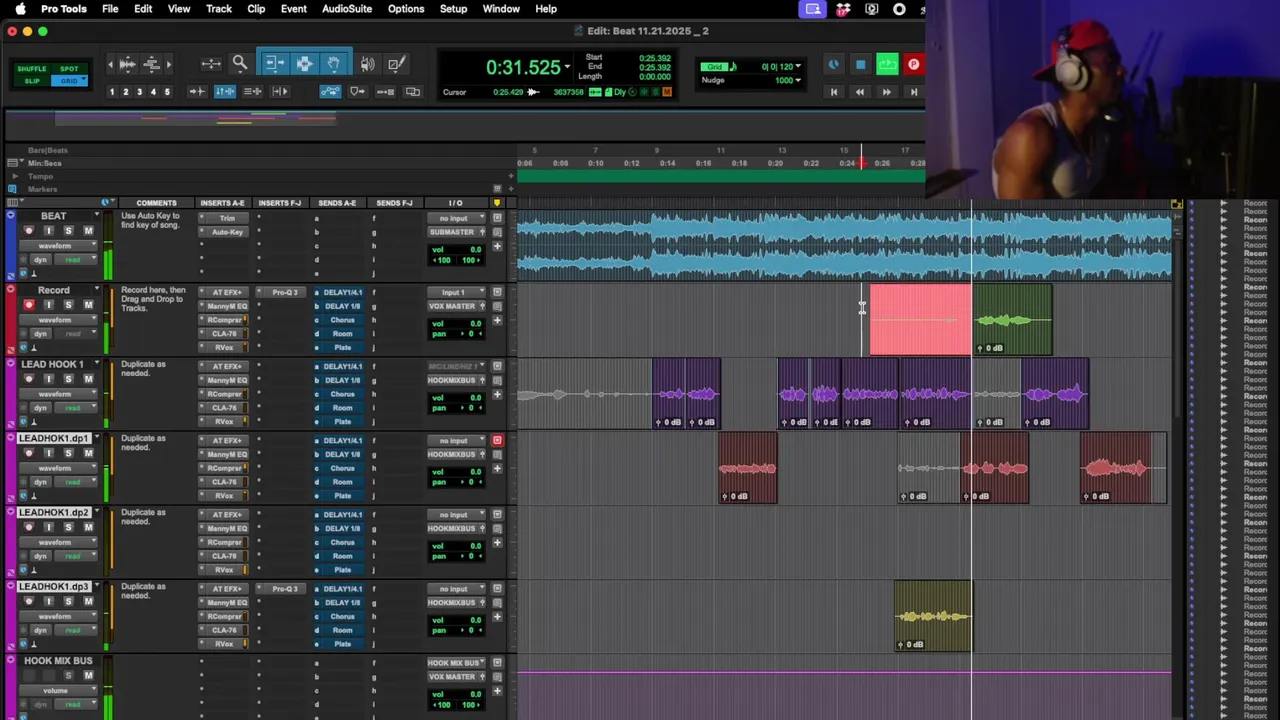Expand the Markers ruler
The height and width of the screenshot is (720, 1280).
pos(14,189)
